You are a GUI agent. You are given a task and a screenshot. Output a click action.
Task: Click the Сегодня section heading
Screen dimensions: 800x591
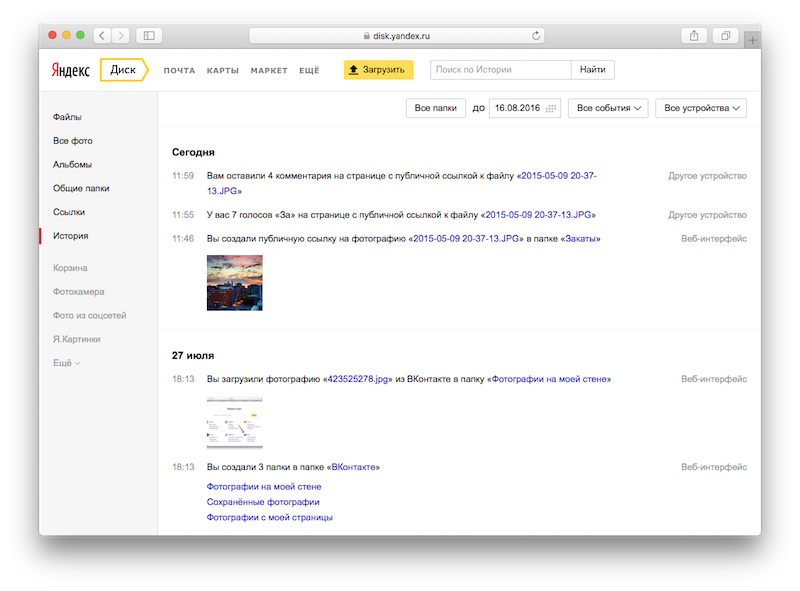click(193, 152)
